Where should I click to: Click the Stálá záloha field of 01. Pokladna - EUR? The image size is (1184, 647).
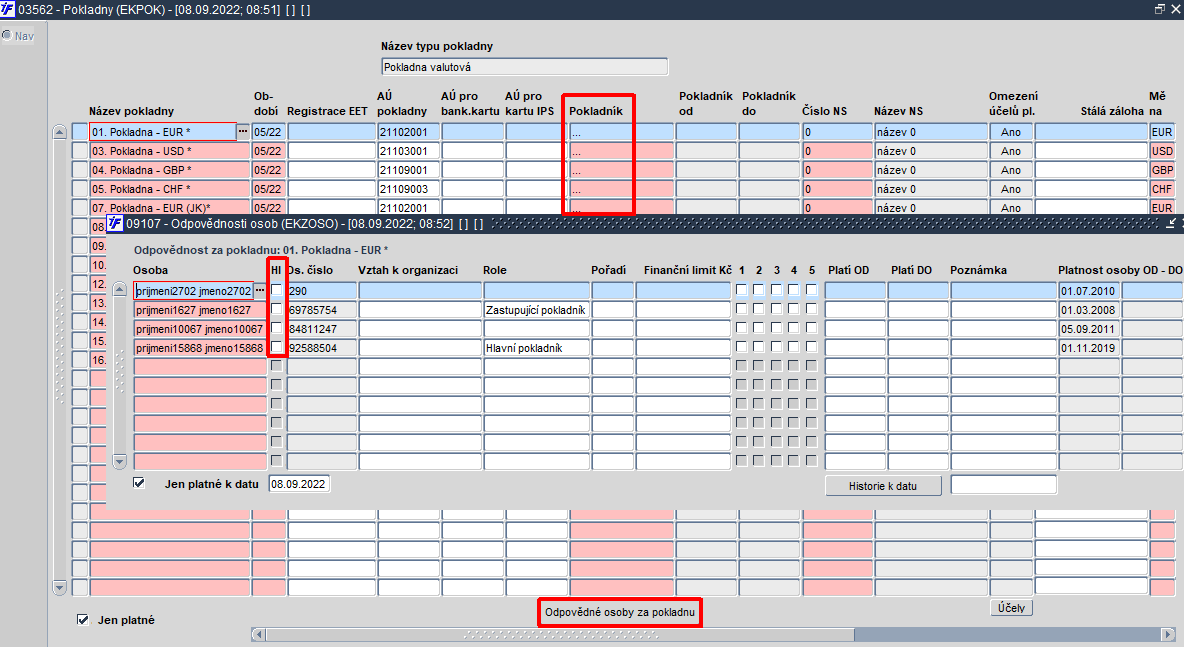(x=1091, y=132)
